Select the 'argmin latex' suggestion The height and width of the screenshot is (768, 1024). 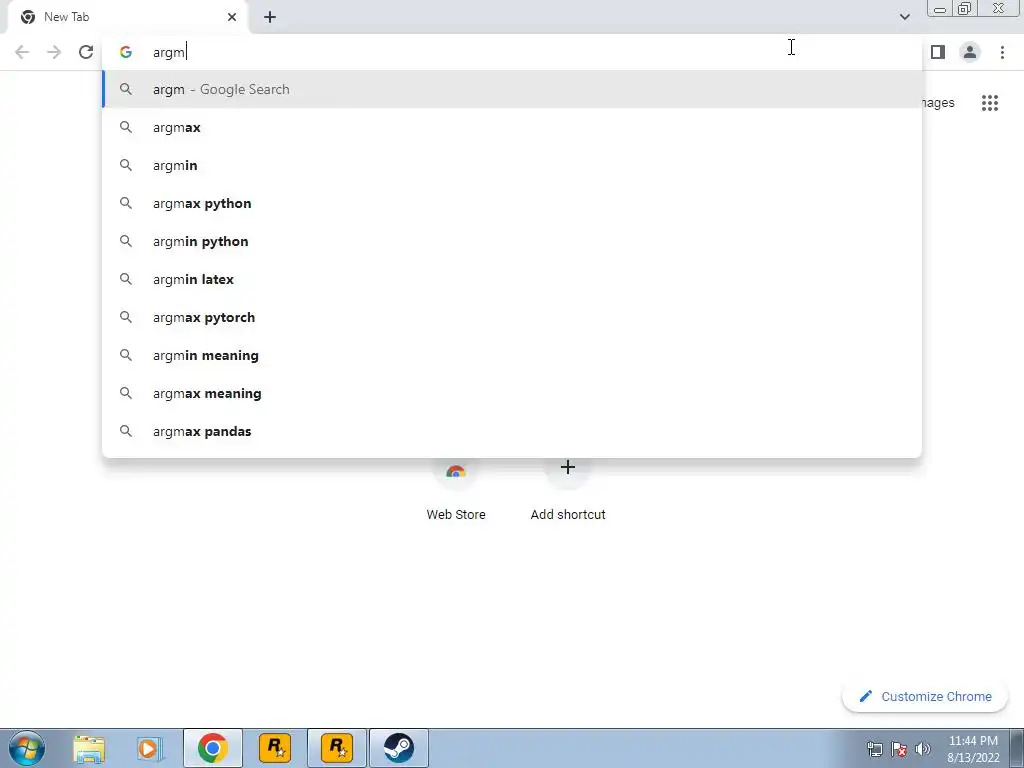(x=512, y=279)
